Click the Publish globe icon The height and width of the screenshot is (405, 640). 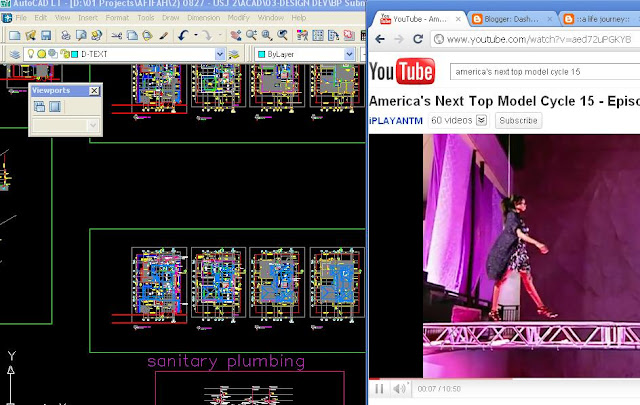pyautogui.click(x=97, y=36)
